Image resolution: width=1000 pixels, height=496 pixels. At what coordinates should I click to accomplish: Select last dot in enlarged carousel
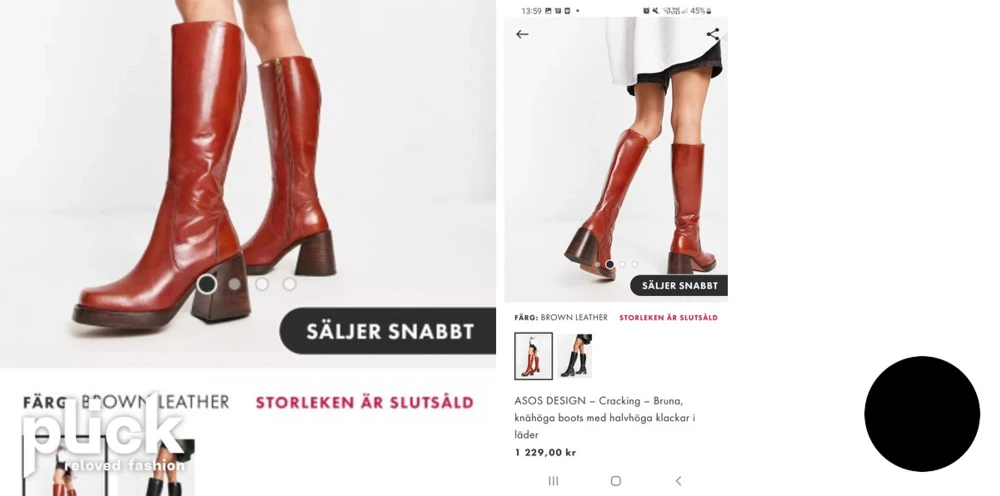290,284
